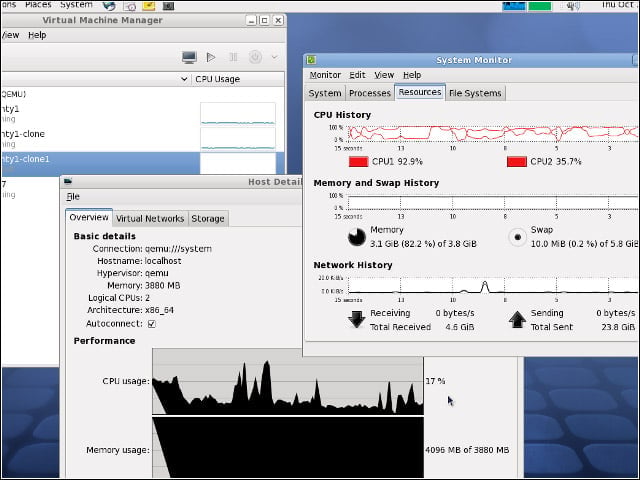Switch to File Systems tab
The image size is (640, 480).
(475, 93)
